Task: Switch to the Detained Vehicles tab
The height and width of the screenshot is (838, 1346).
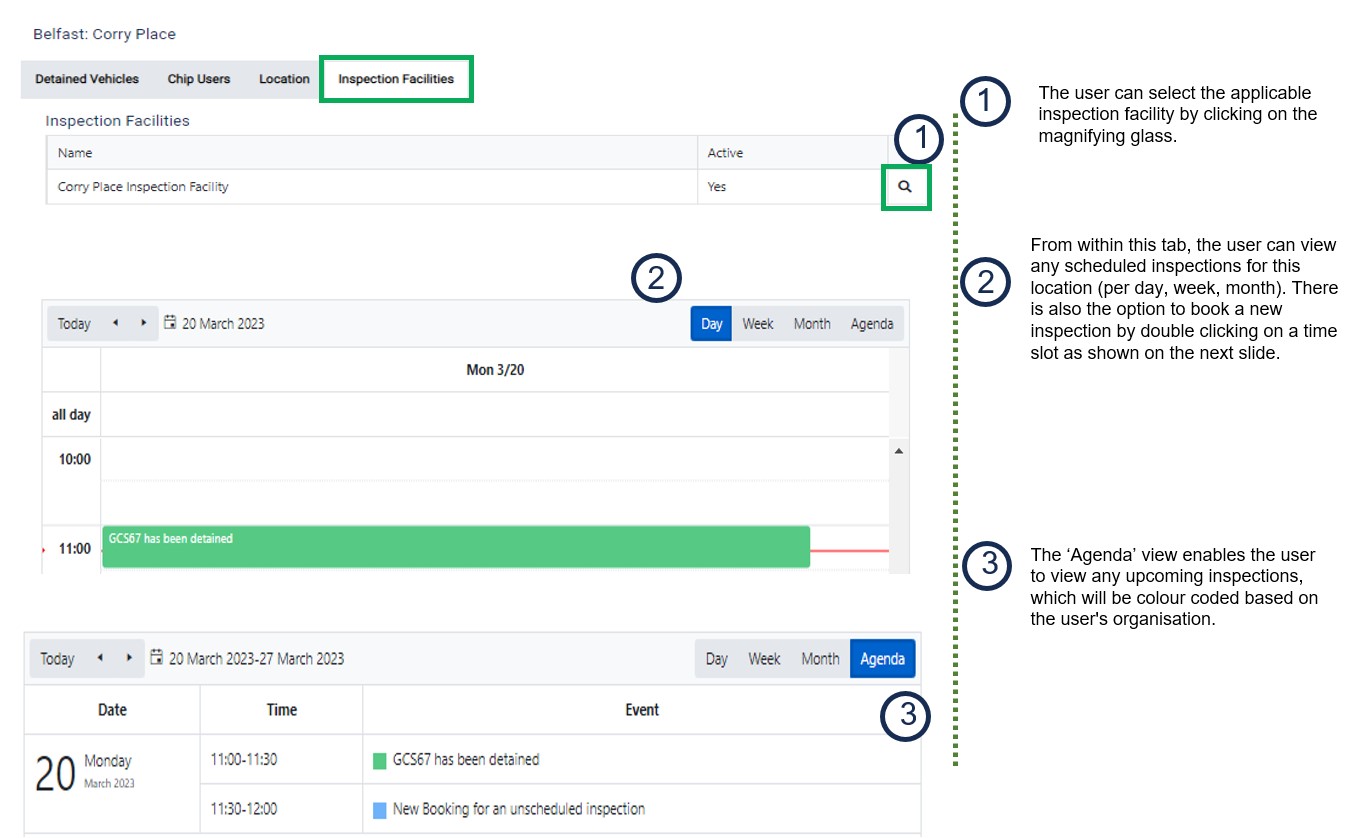Action: [87, 79]
